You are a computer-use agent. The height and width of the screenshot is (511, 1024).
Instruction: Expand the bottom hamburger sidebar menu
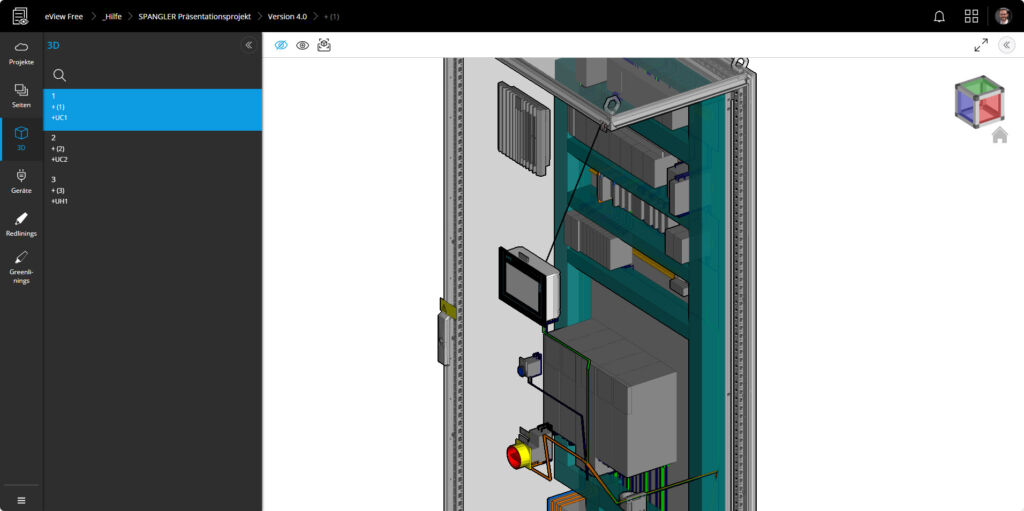pyautogui.click(x=21, y=500)
